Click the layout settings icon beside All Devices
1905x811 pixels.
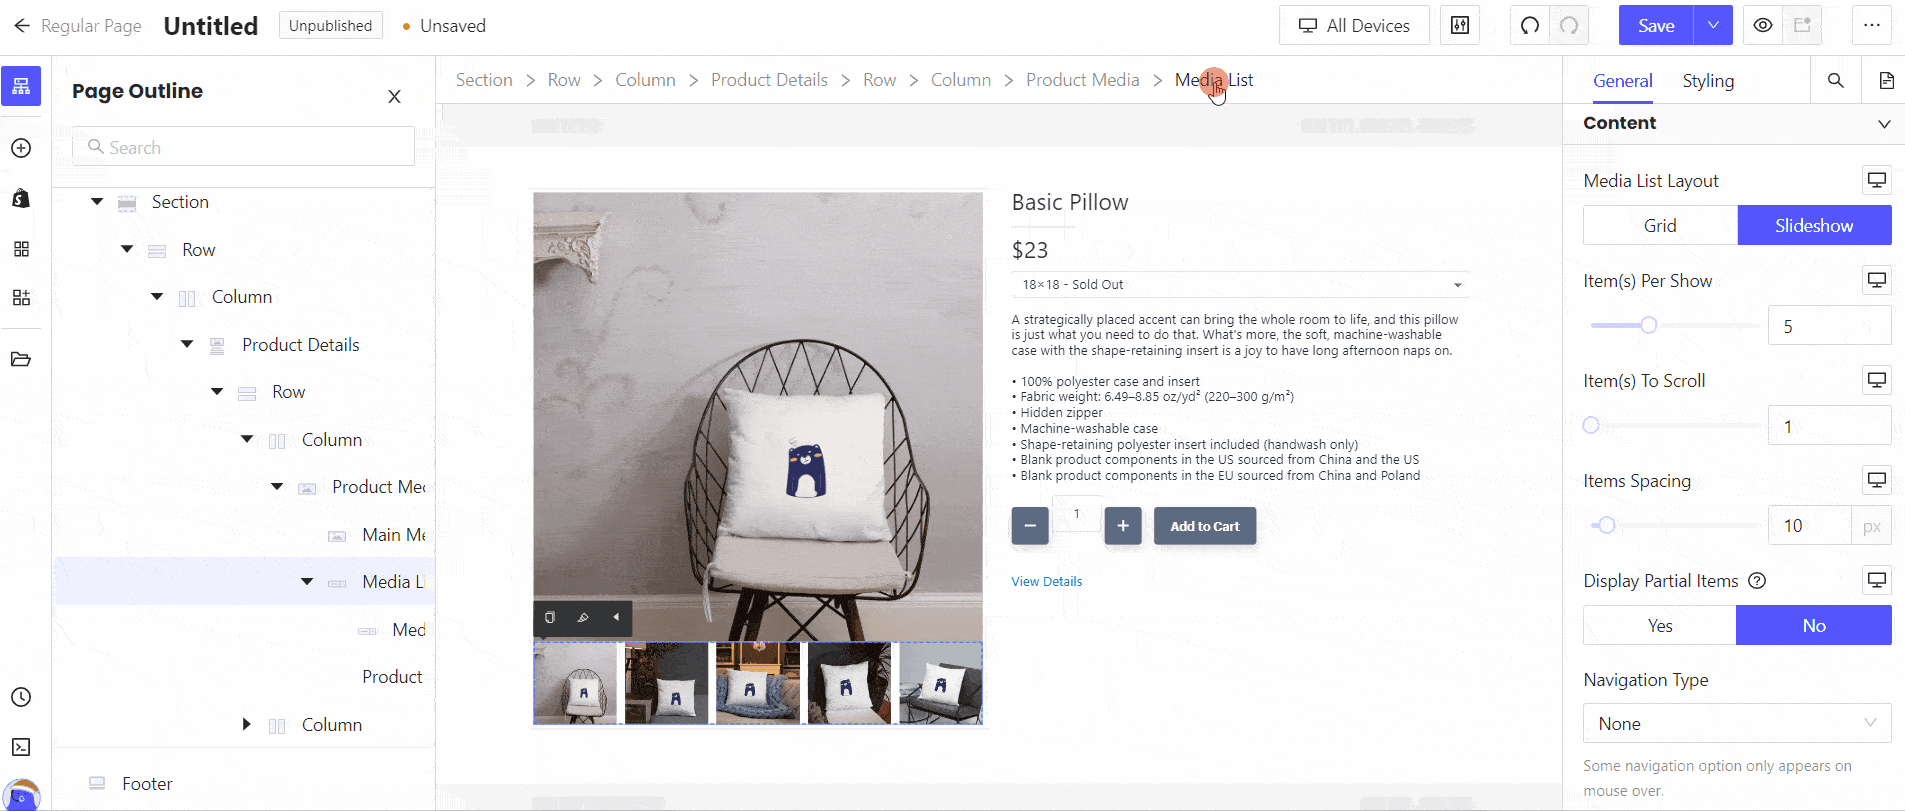pos(1460,26)
